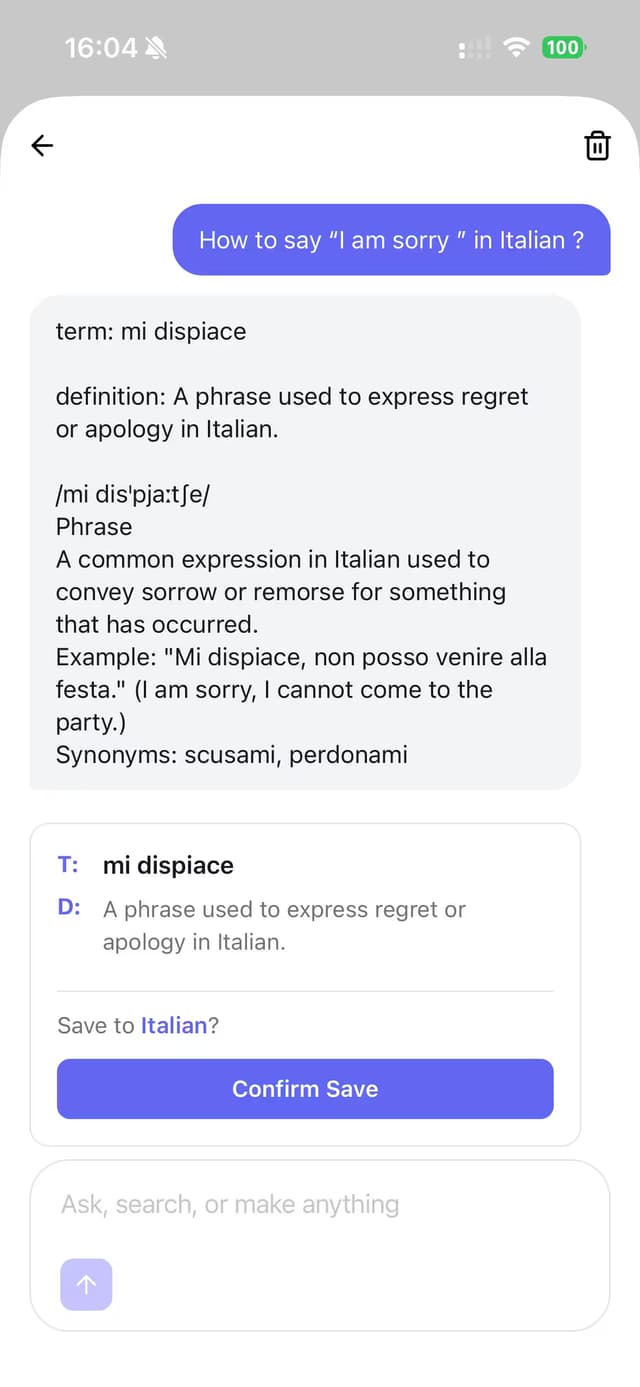Tap the 16:04 clock in status bar
The width and height of the screenshot is (640, 1387).
coord(100,47)
